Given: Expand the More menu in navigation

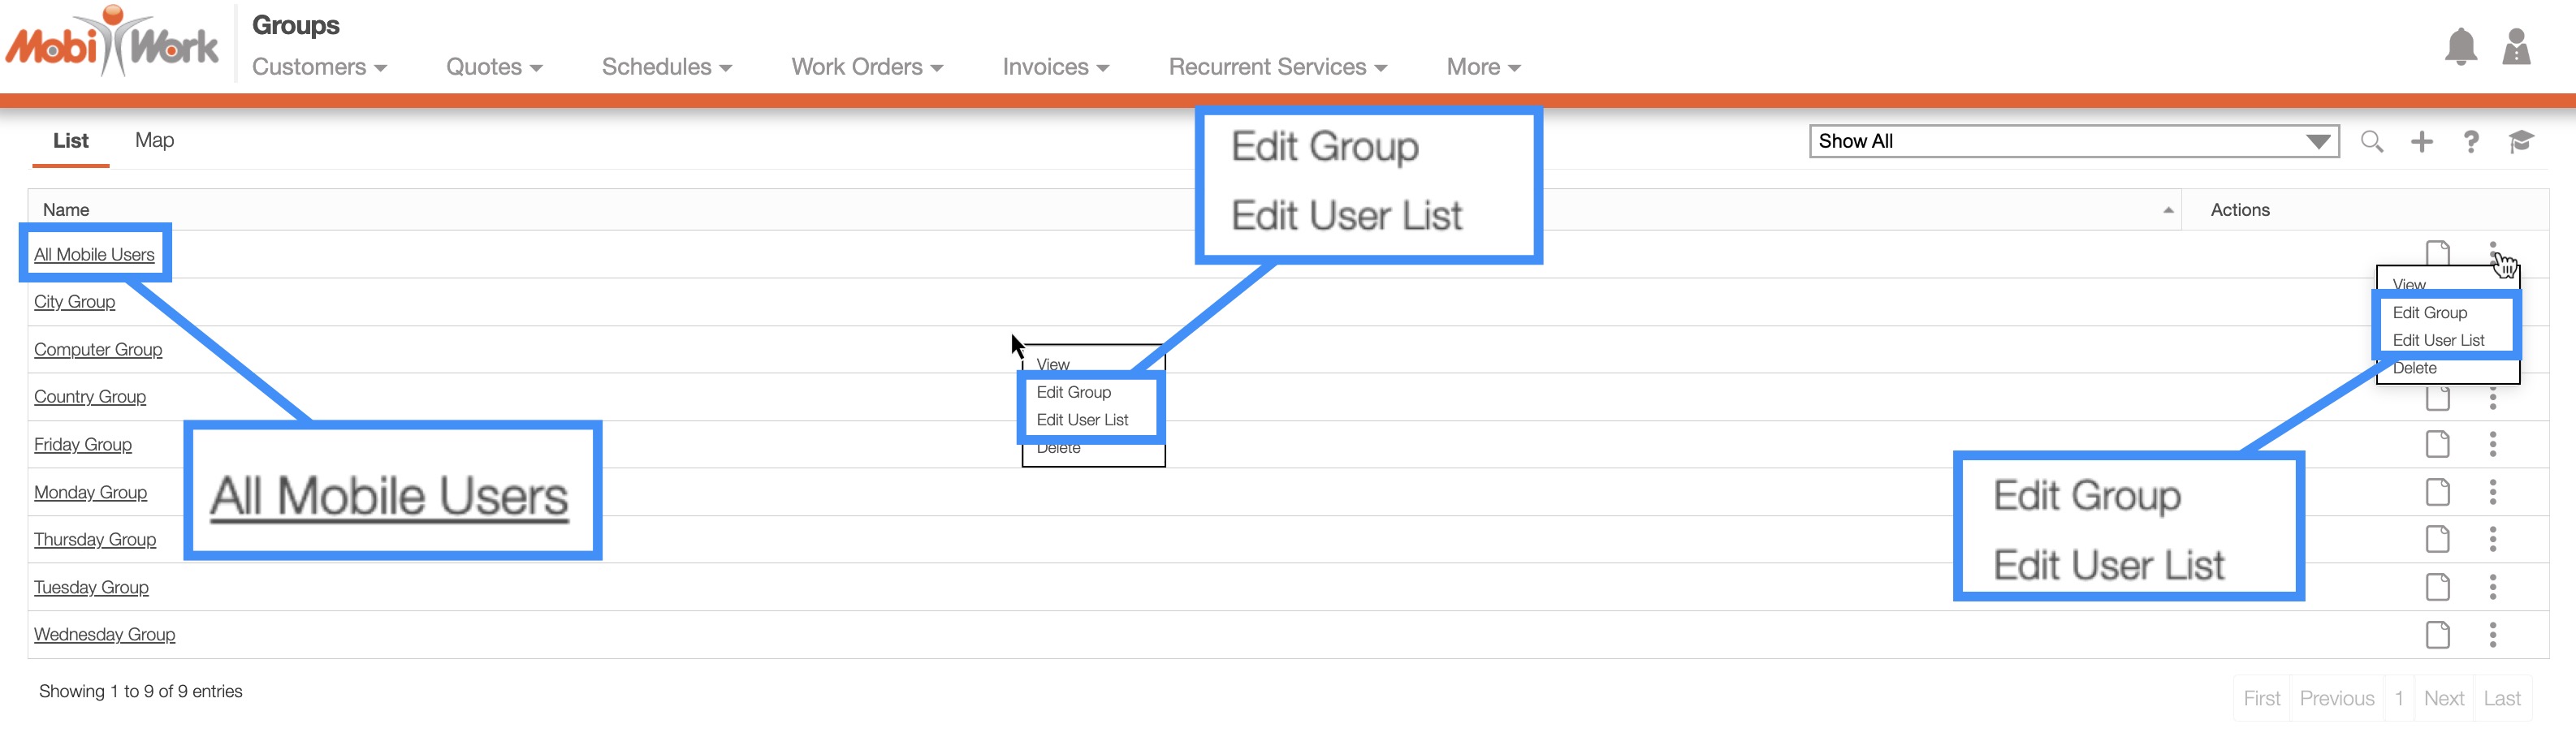Looking at the screenshot, I should (x=1482, y=67).
